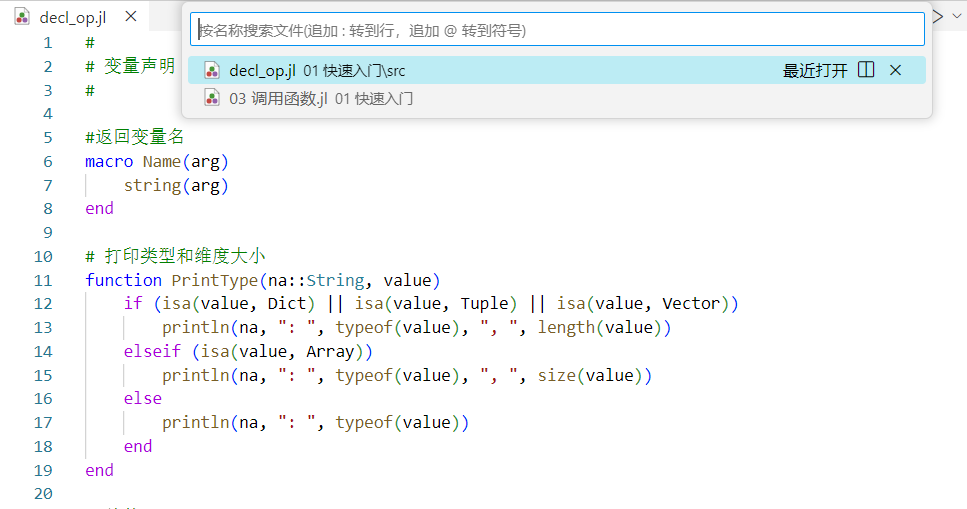Image resolution: width=967 pixels, height=509 pixels.
Task: Click the Julia icon on decl_op.jl tab
Action: [22, 17]
